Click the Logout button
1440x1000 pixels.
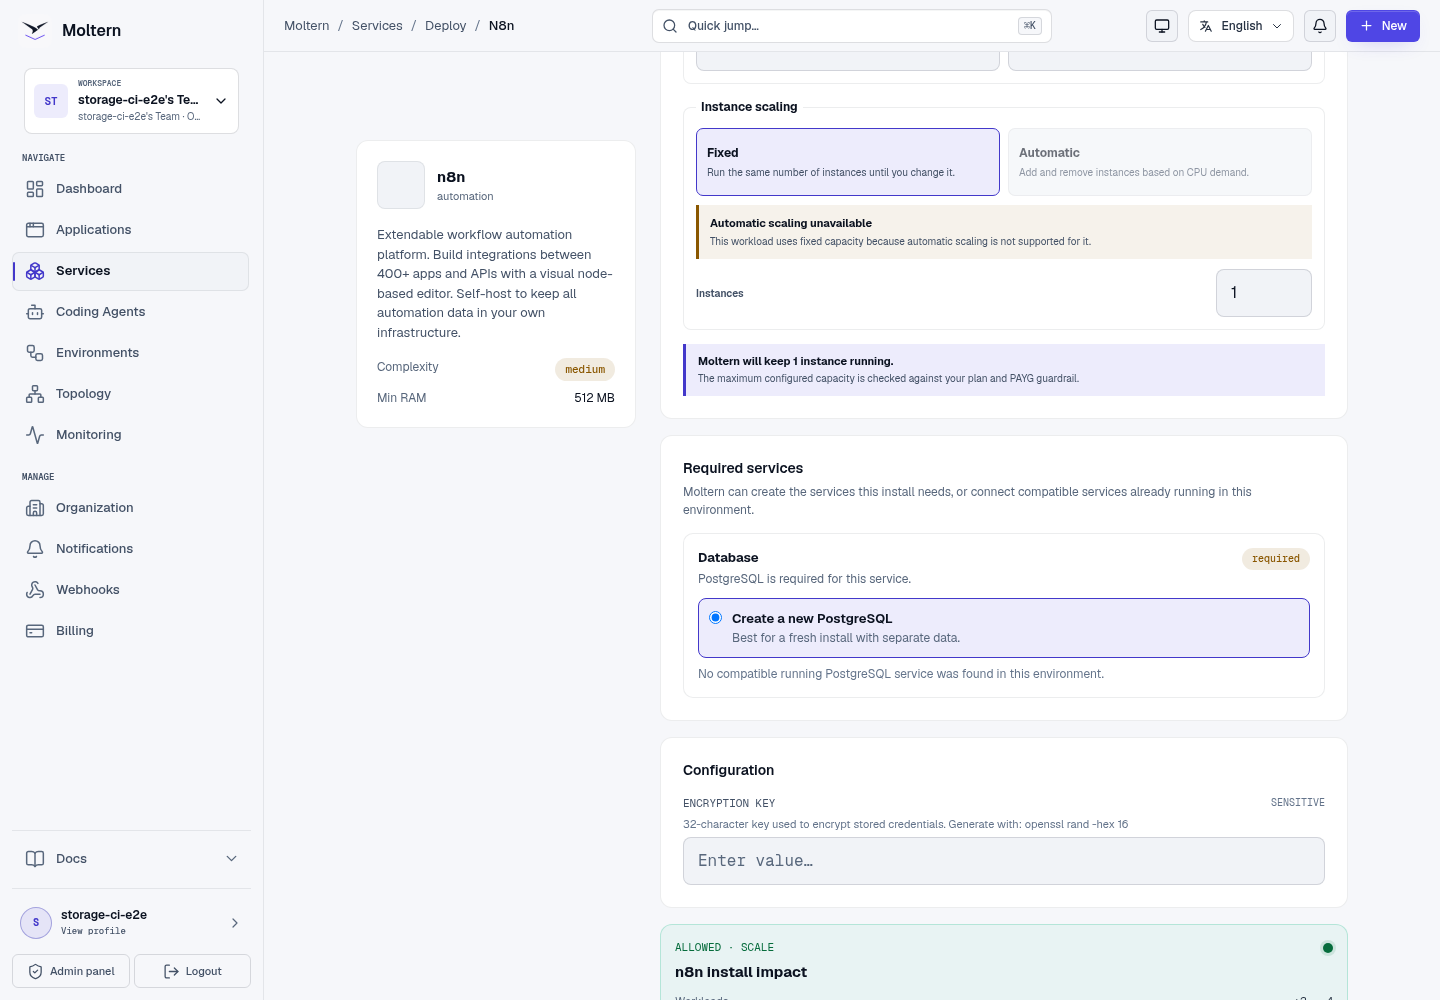tap(192, 971)
